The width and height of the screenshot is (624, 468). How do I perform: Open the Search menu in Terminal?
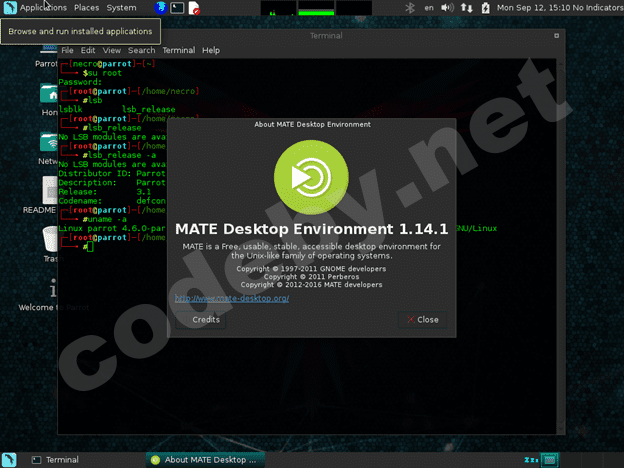click(141, 50)
